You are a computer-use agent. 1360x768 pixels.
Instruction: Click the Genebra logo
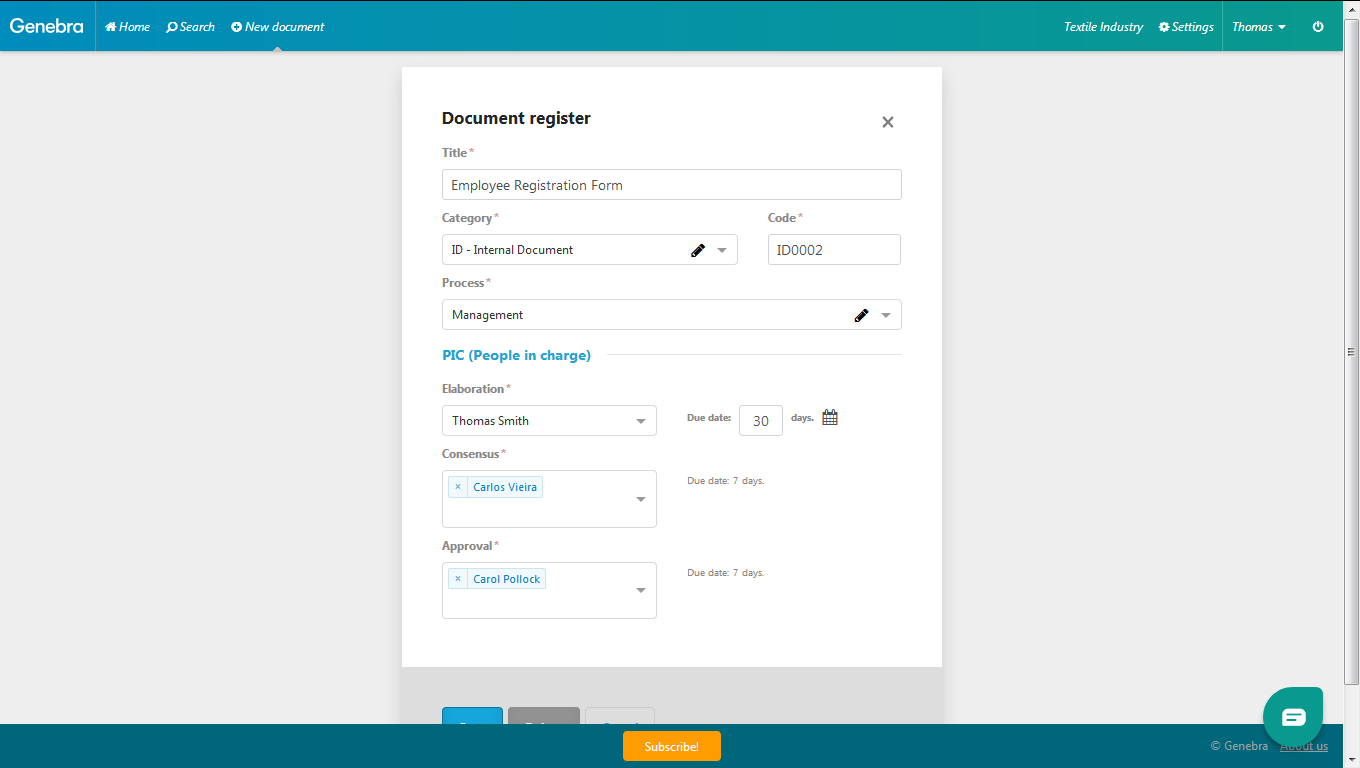tap(47, 26)
